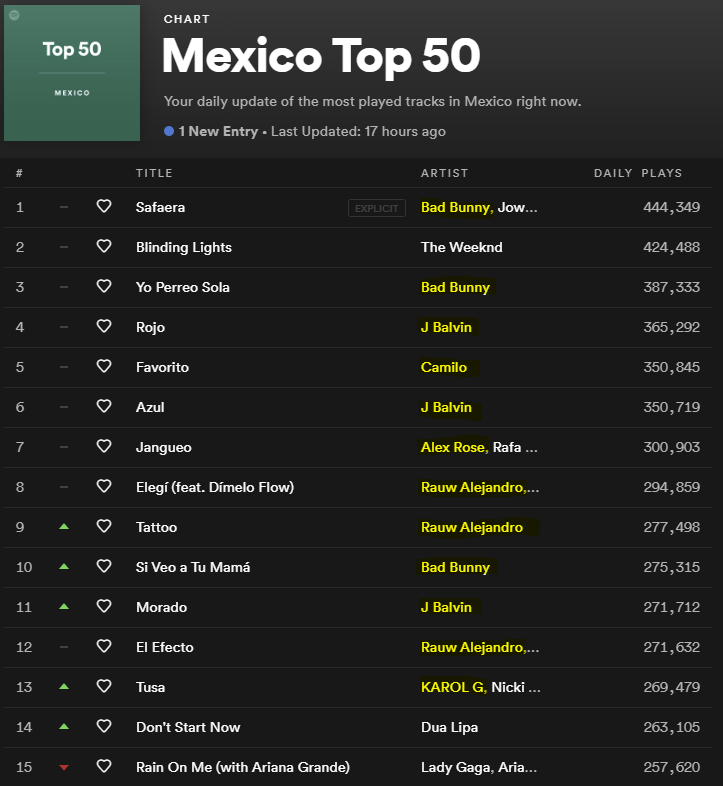This screenshot has height=786, width=723.
Task: Open artist Dua Lipa
Action: 449,727
